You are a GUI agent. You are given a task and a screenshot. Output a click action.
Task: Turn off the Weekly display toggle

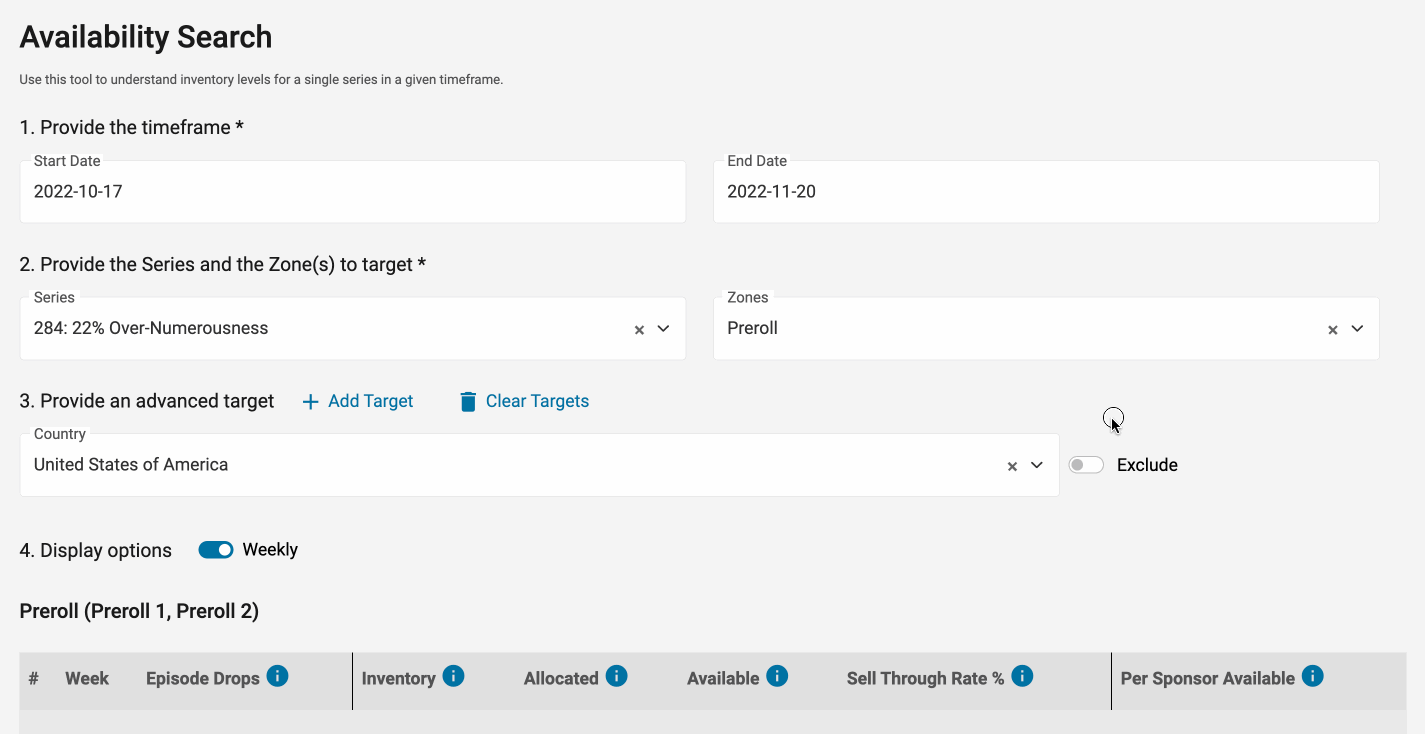coord(216,550)
